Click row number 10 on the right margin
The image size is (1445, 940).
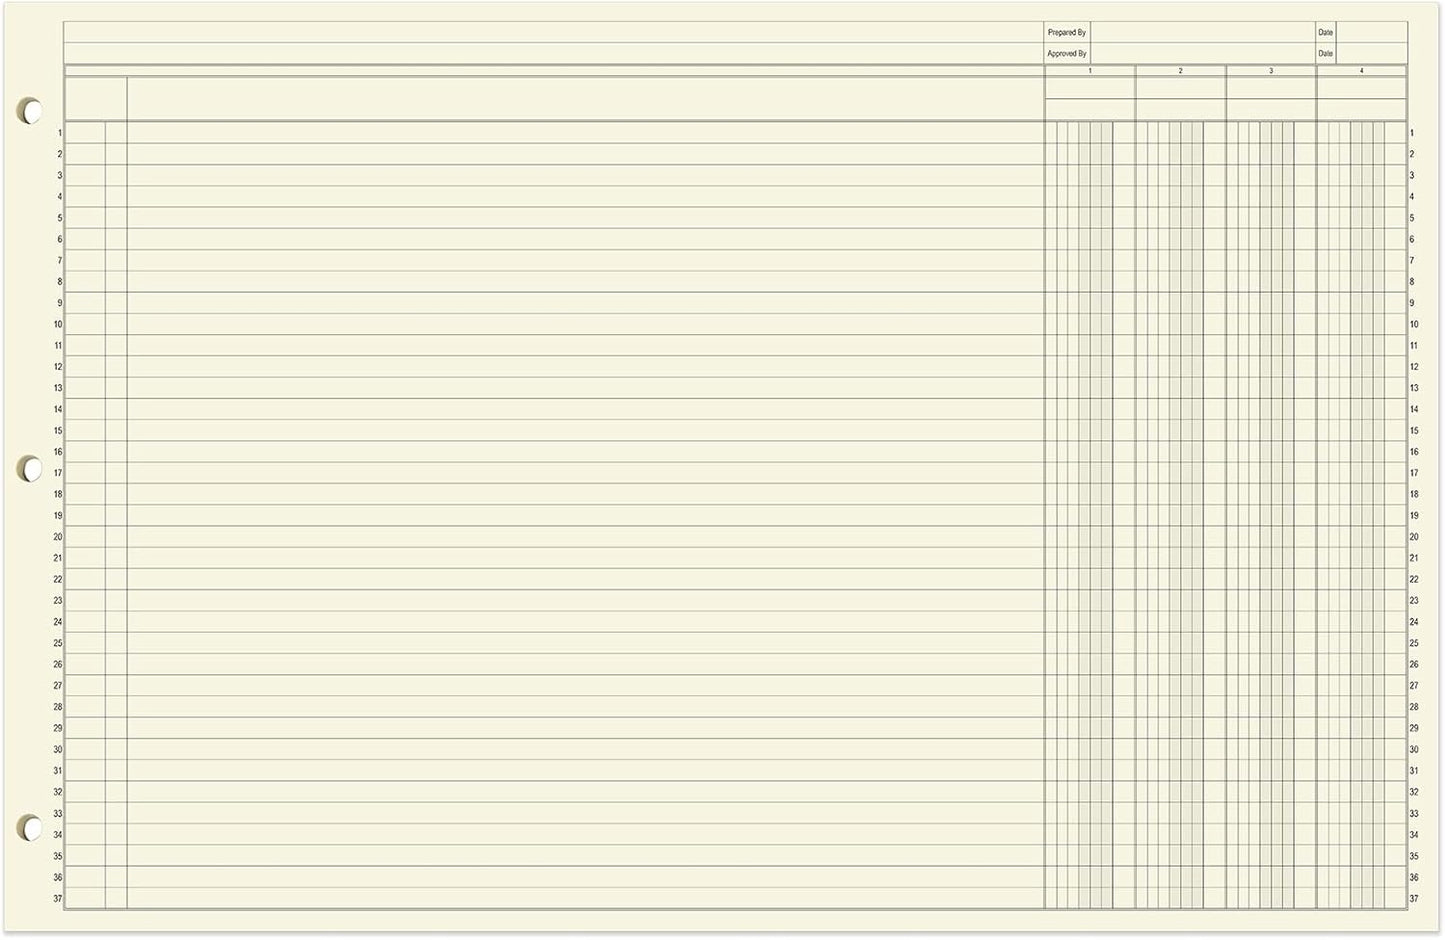coord(1411,324)
